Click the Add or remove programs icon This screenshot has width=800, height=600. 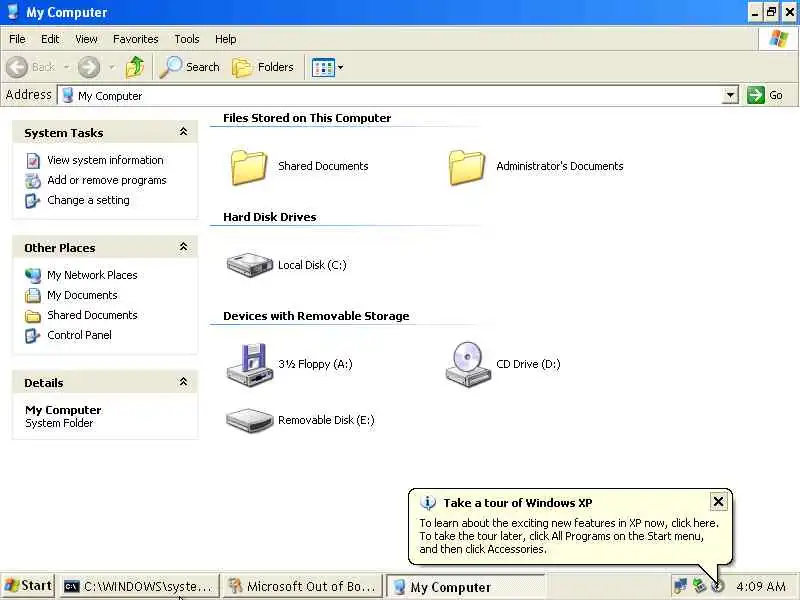click(x=33, y=181)
